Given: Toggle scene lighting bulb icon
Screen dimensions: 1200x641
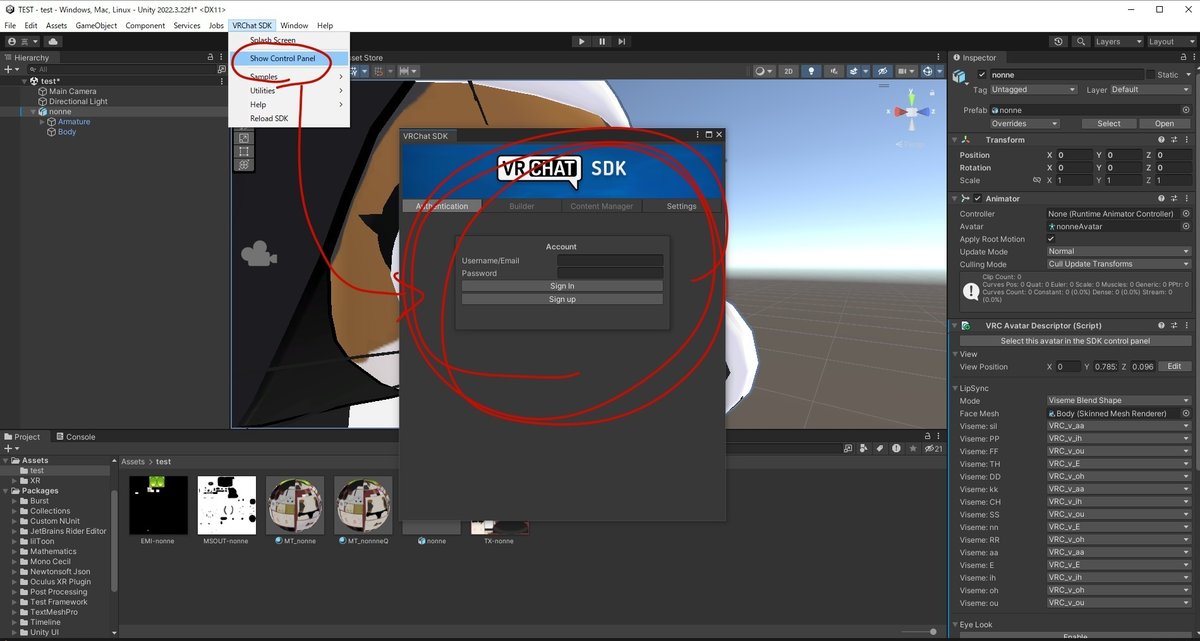Looking at the screenshot, I should 812,71.
